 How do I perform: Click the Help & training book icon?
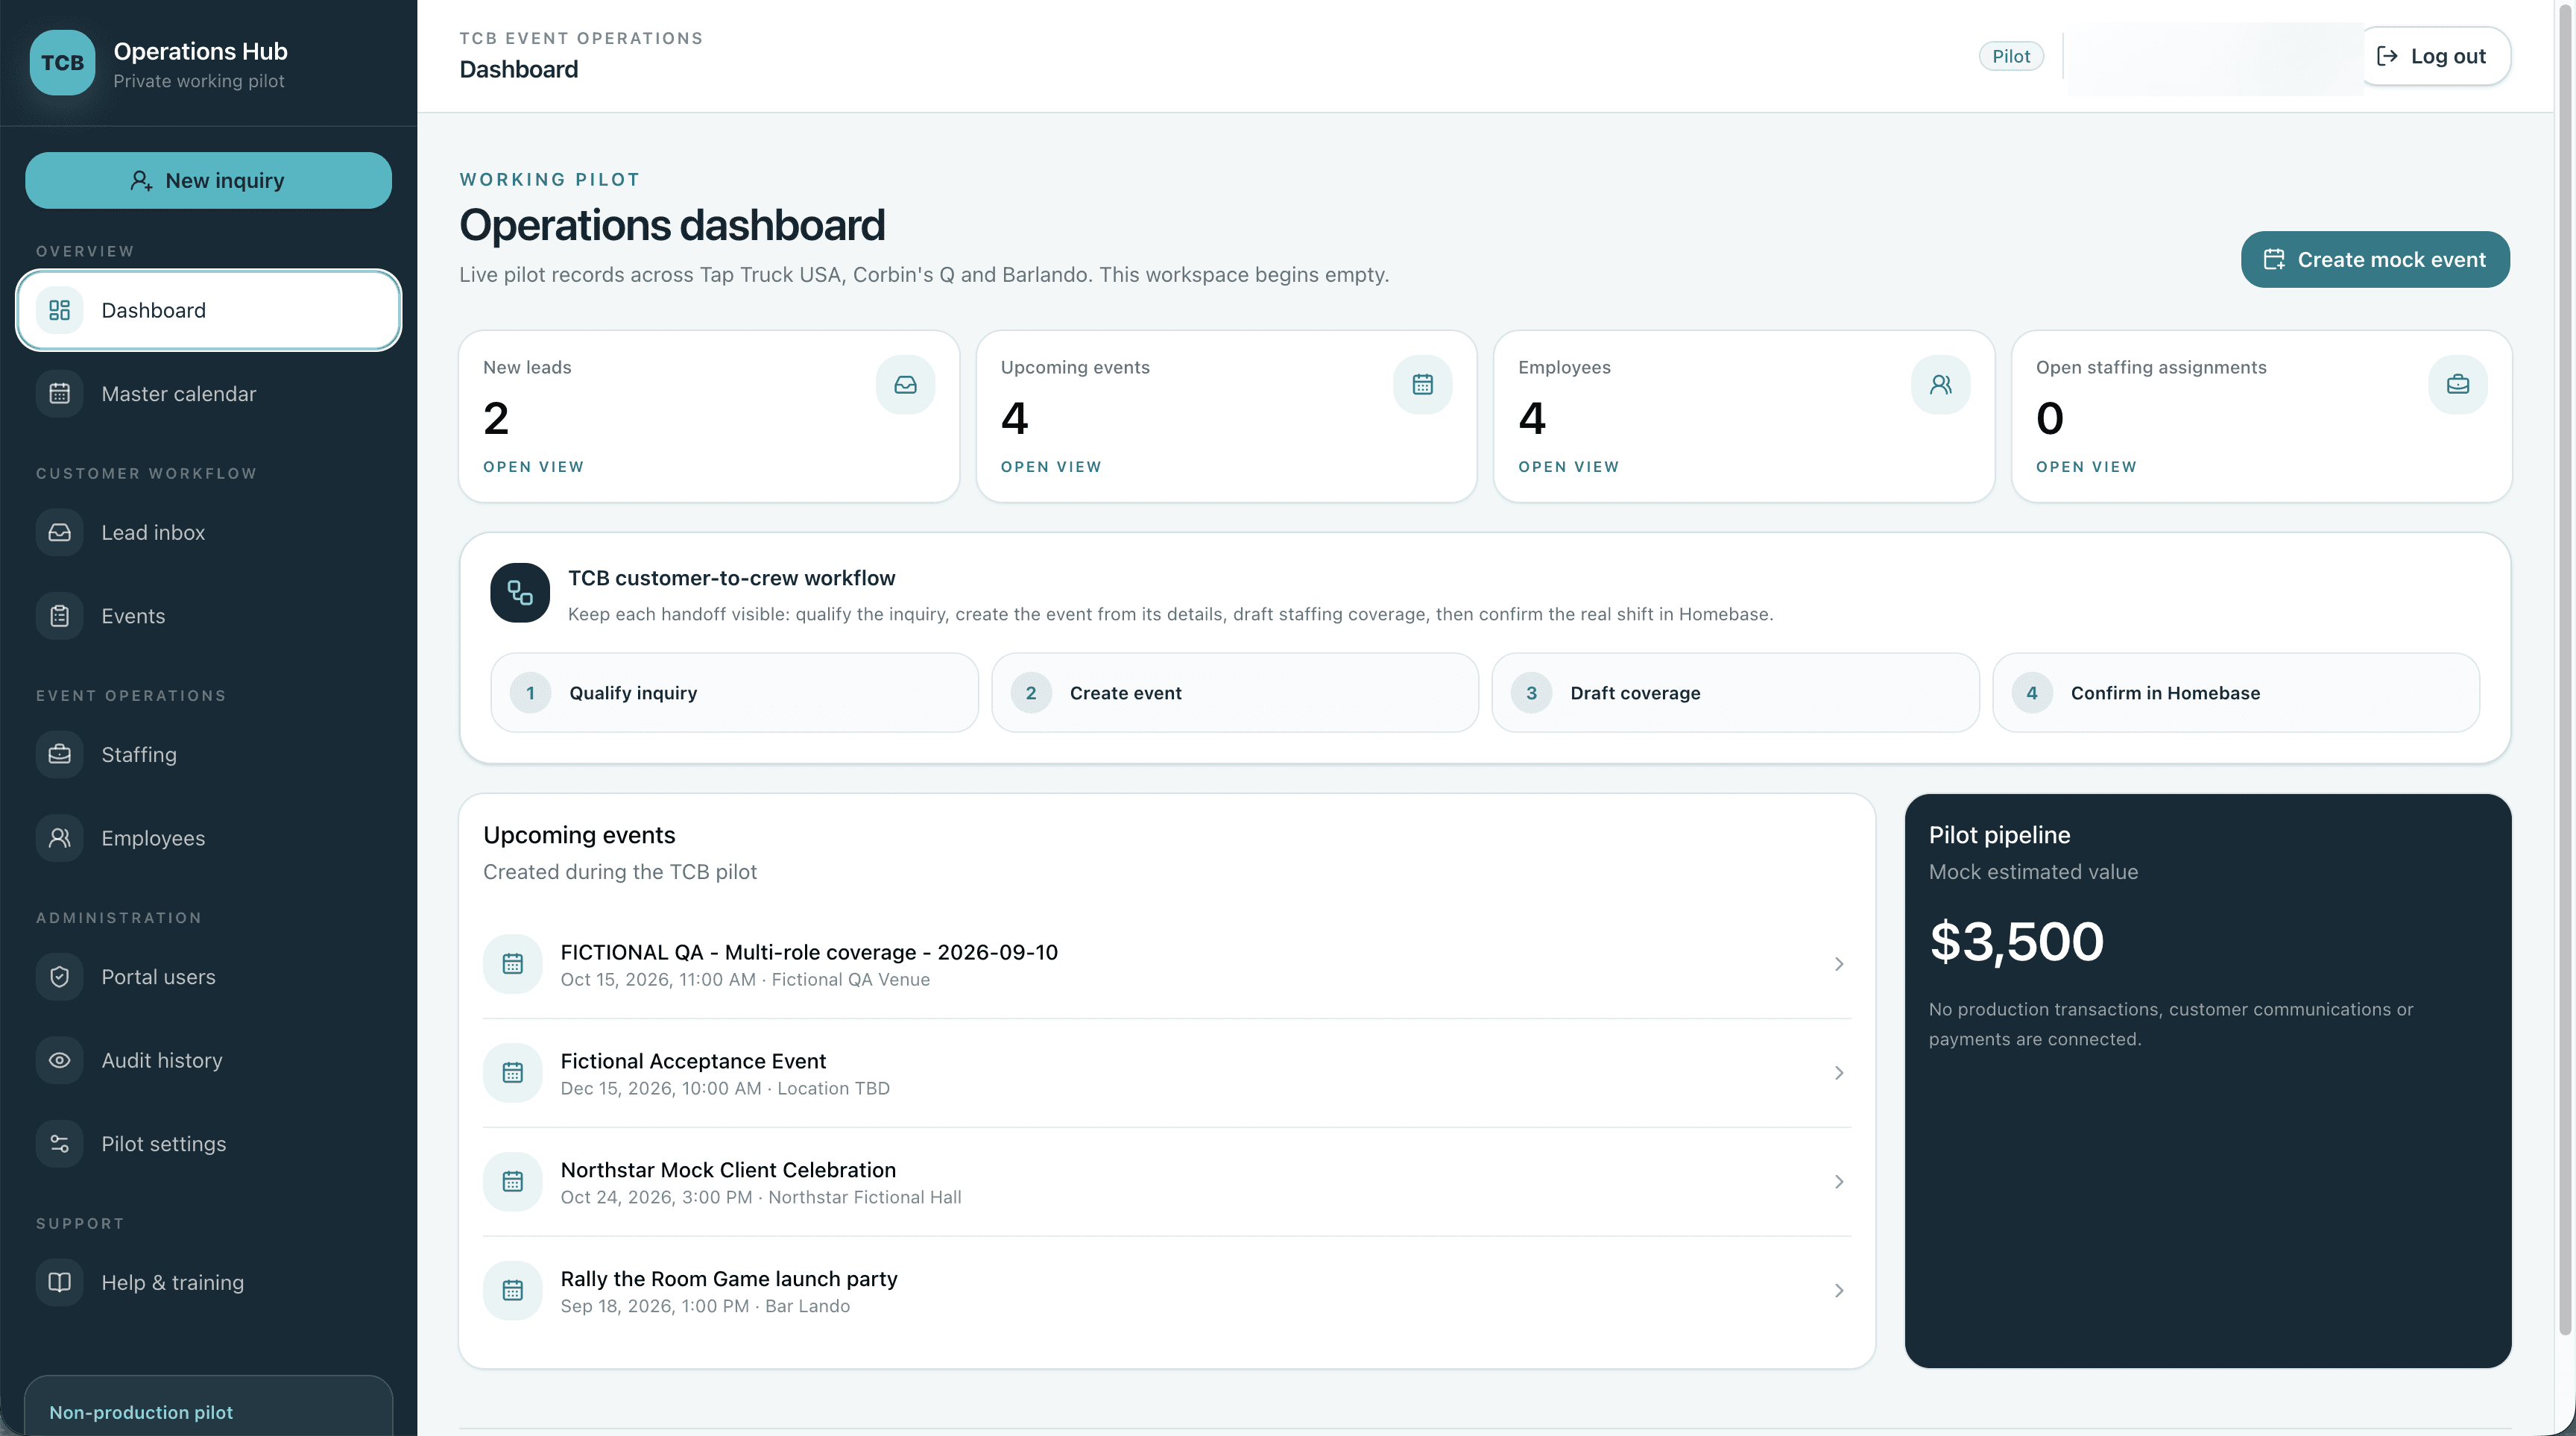[60, 1282]
